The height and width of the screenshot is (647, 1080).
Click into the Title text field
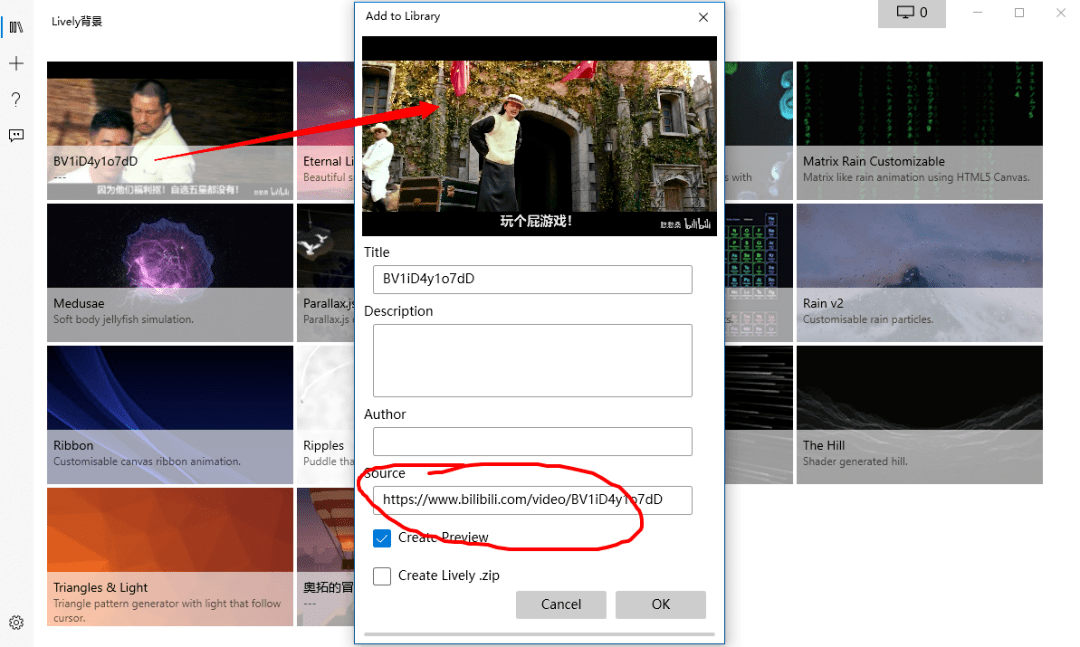point(532,279)
